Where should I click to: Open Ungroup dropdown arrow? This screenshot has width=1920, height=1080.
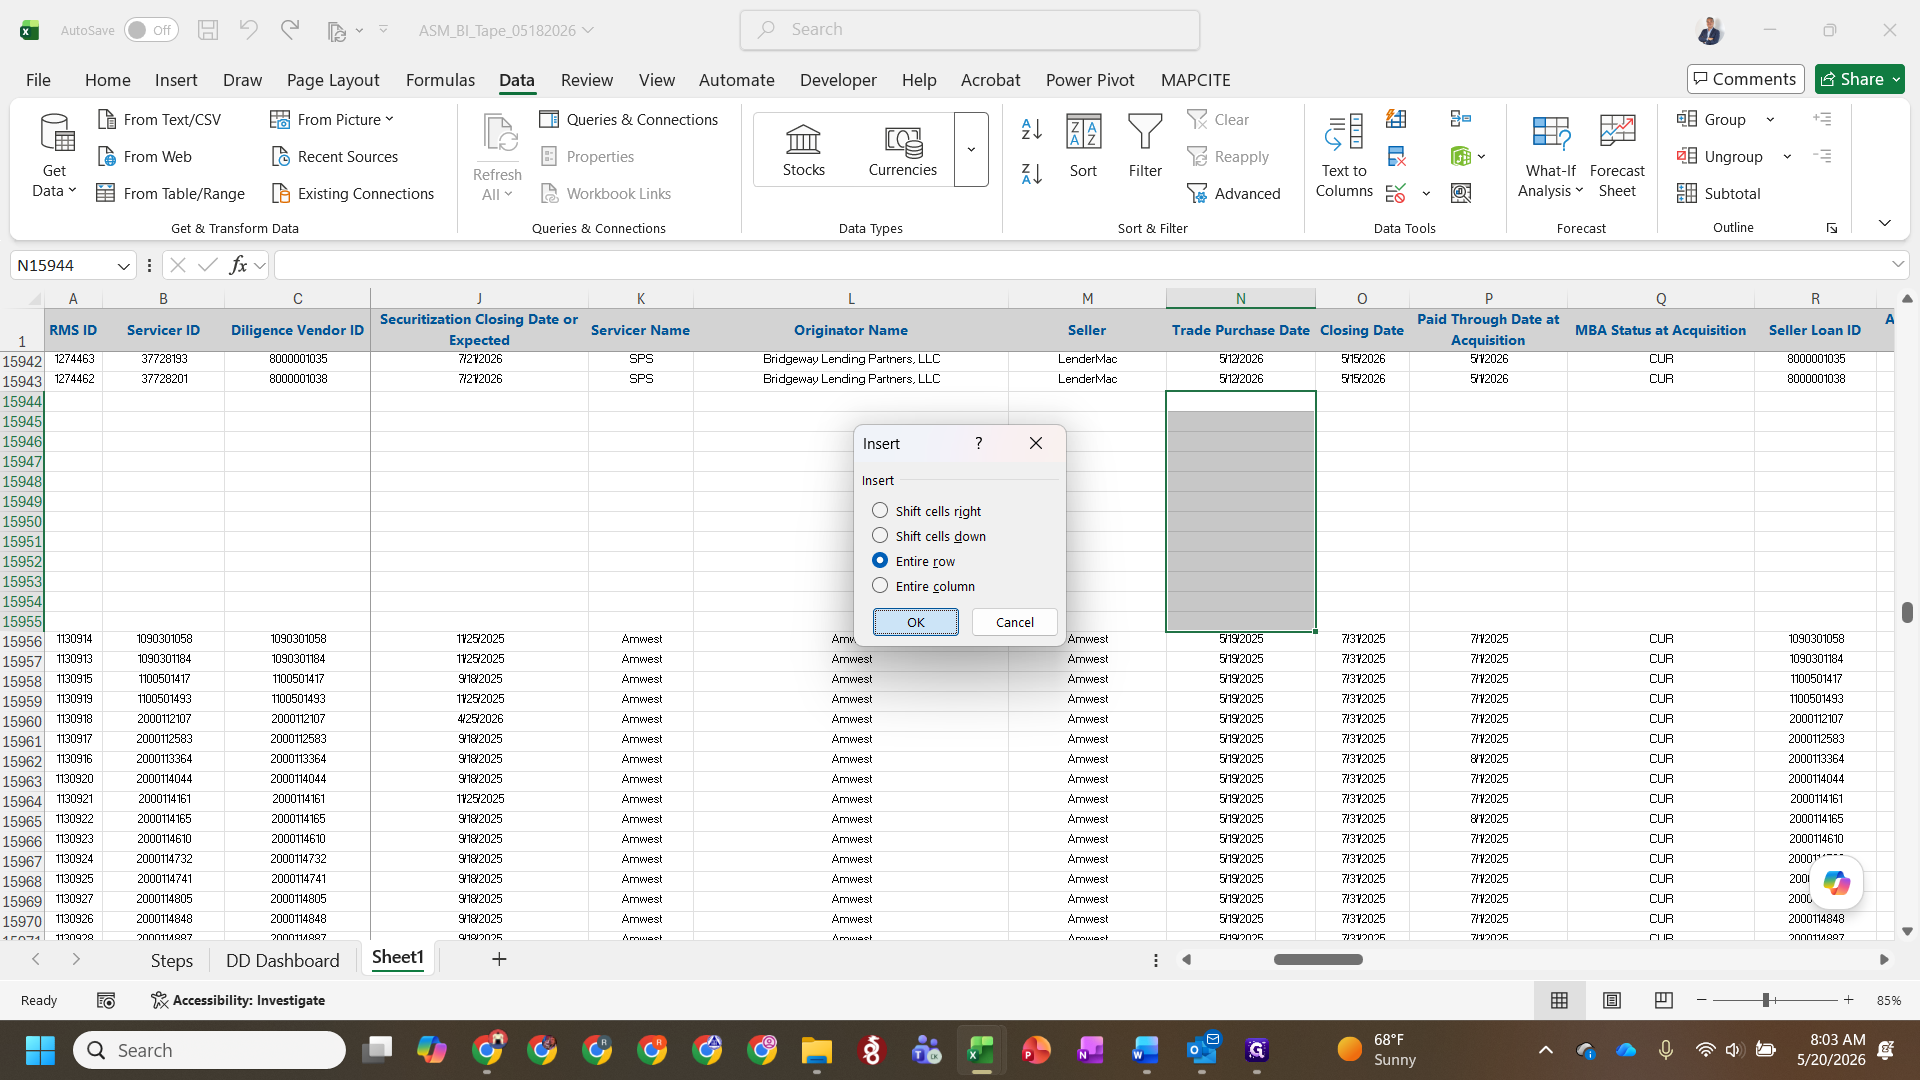click(x=1787, y=156)
